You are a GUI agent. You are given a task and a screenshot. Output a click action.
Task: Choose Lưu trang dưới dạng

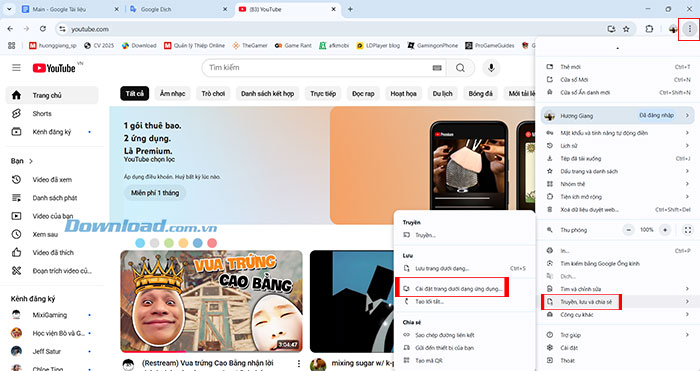pyautogui.click(x=464, y=268)
